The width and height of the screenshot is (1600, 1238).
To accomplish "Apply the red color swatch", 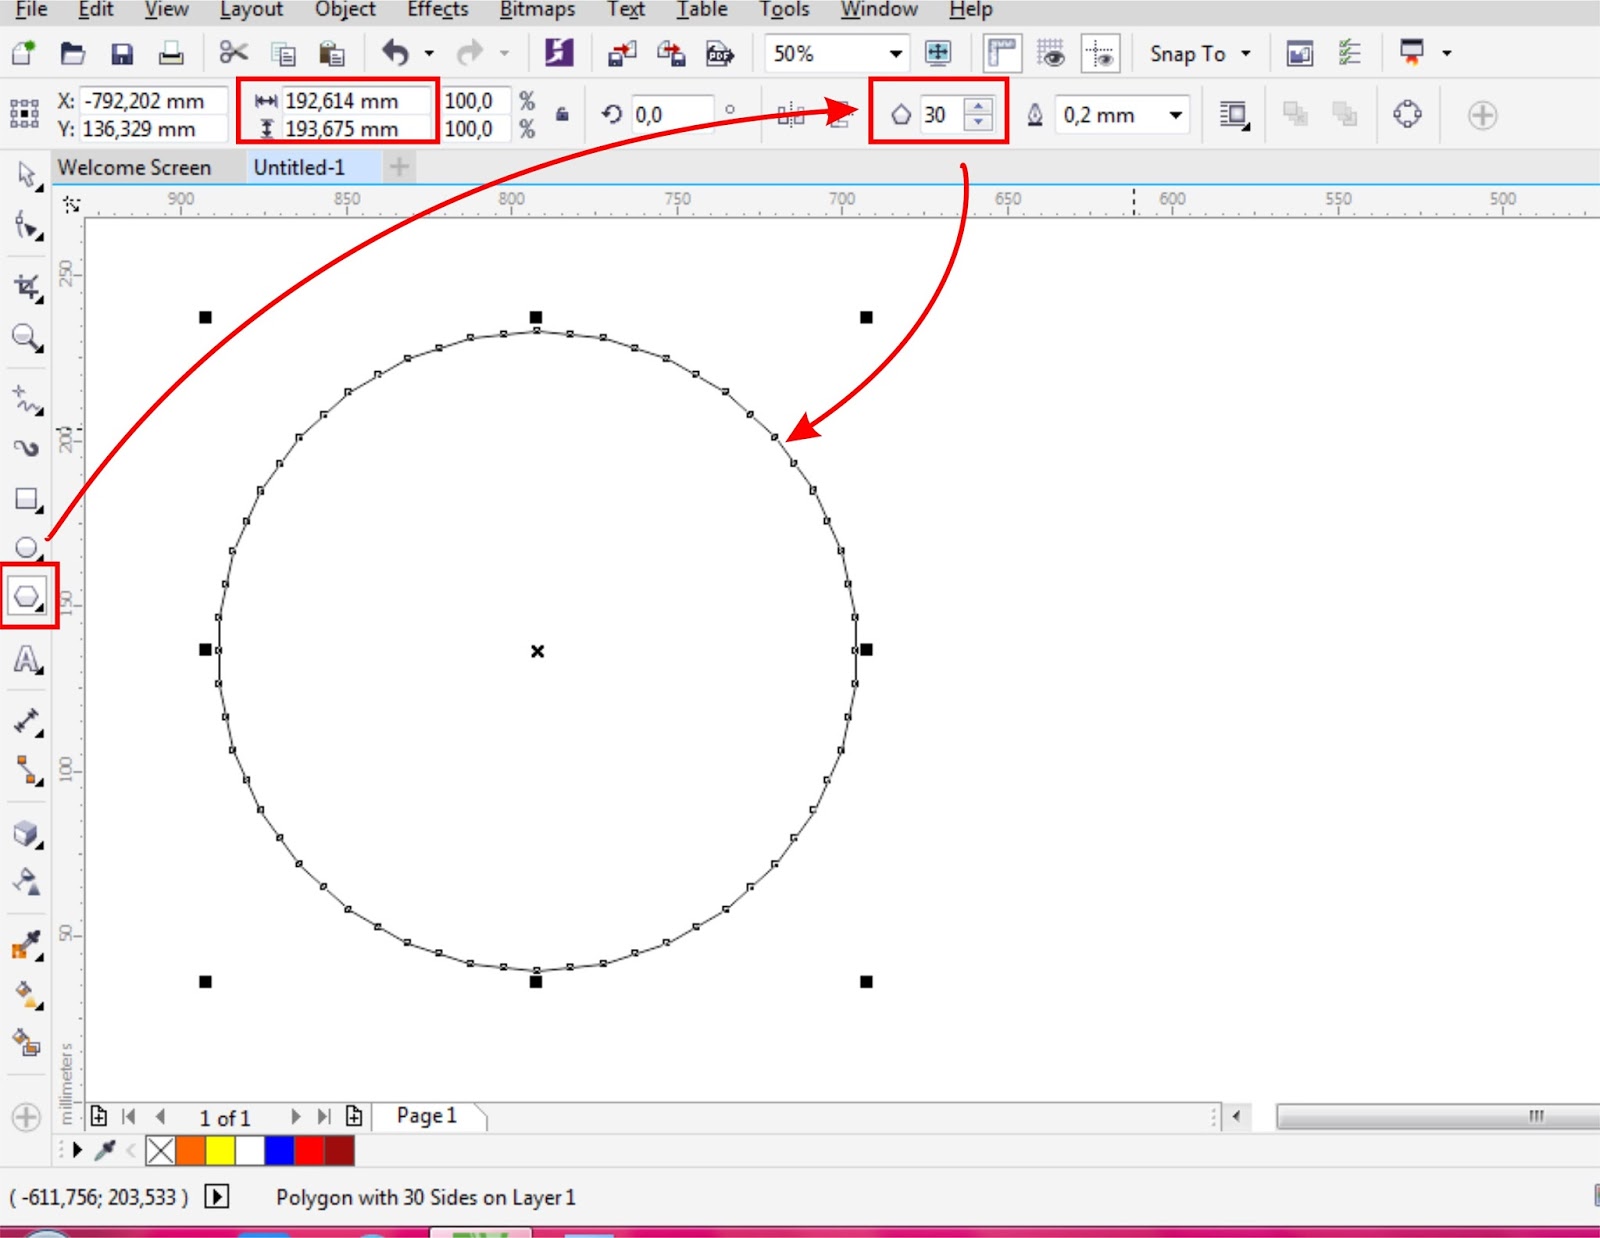I will point(308,1151).
